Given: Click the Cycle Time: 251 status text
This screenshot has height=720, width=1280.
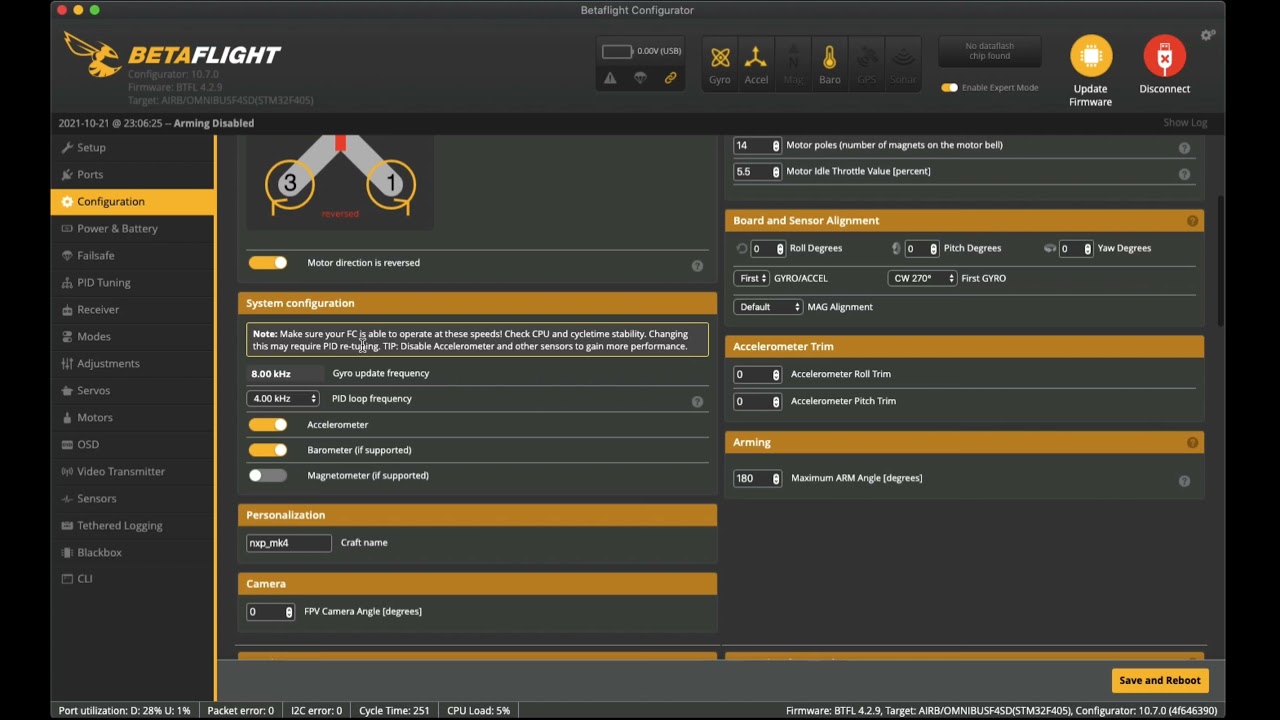Looking at the screenshot, I should point(394,711).
